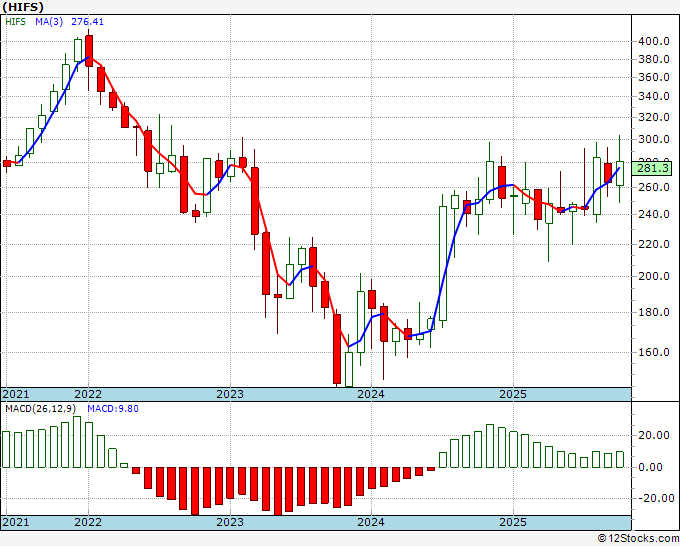The image size is (680, 546).
Task: Click the 360.0 price axis label
Action: (x=654, y=78)
